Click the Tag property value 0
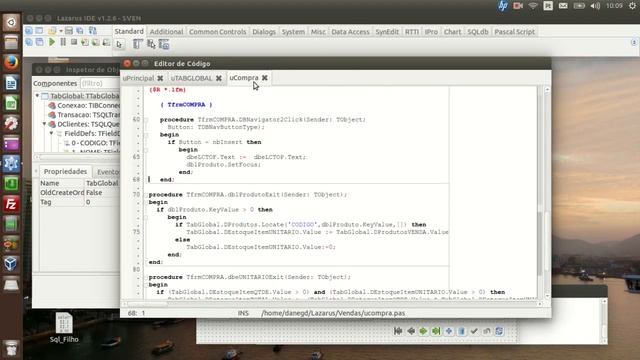 point(102,202)
